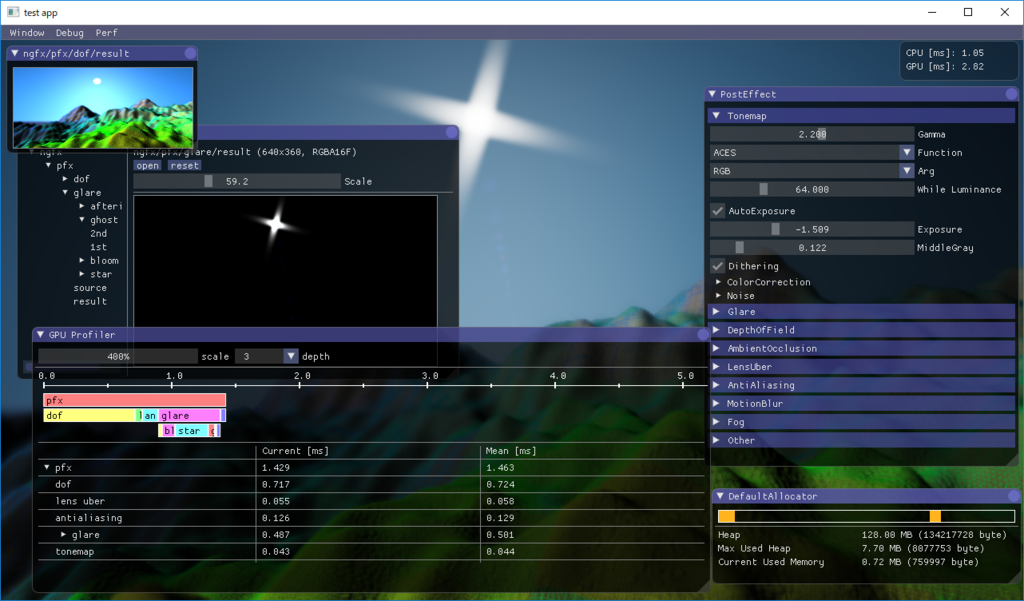
Task: Click the star bar in the profiler timeline
Action: tap(192, 430)
